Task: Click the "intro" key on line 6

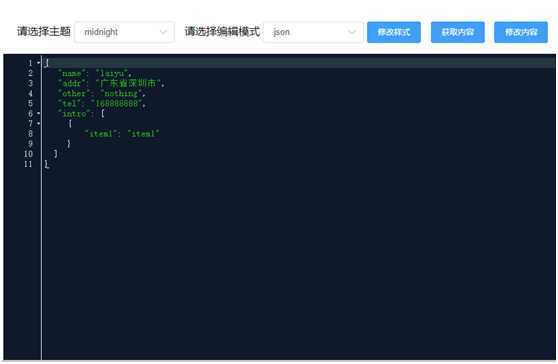Action: click(x=74, y=114)
